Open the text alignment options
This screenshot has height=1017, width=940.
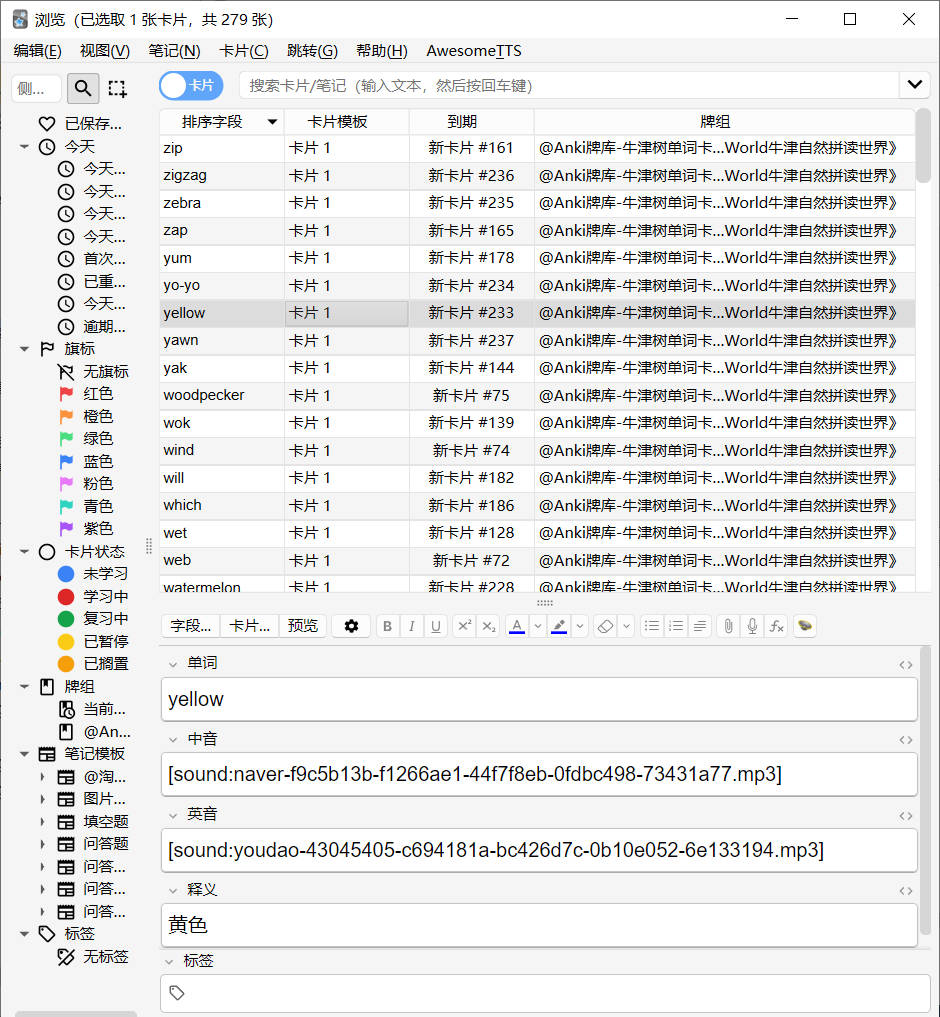coord(700,627)
